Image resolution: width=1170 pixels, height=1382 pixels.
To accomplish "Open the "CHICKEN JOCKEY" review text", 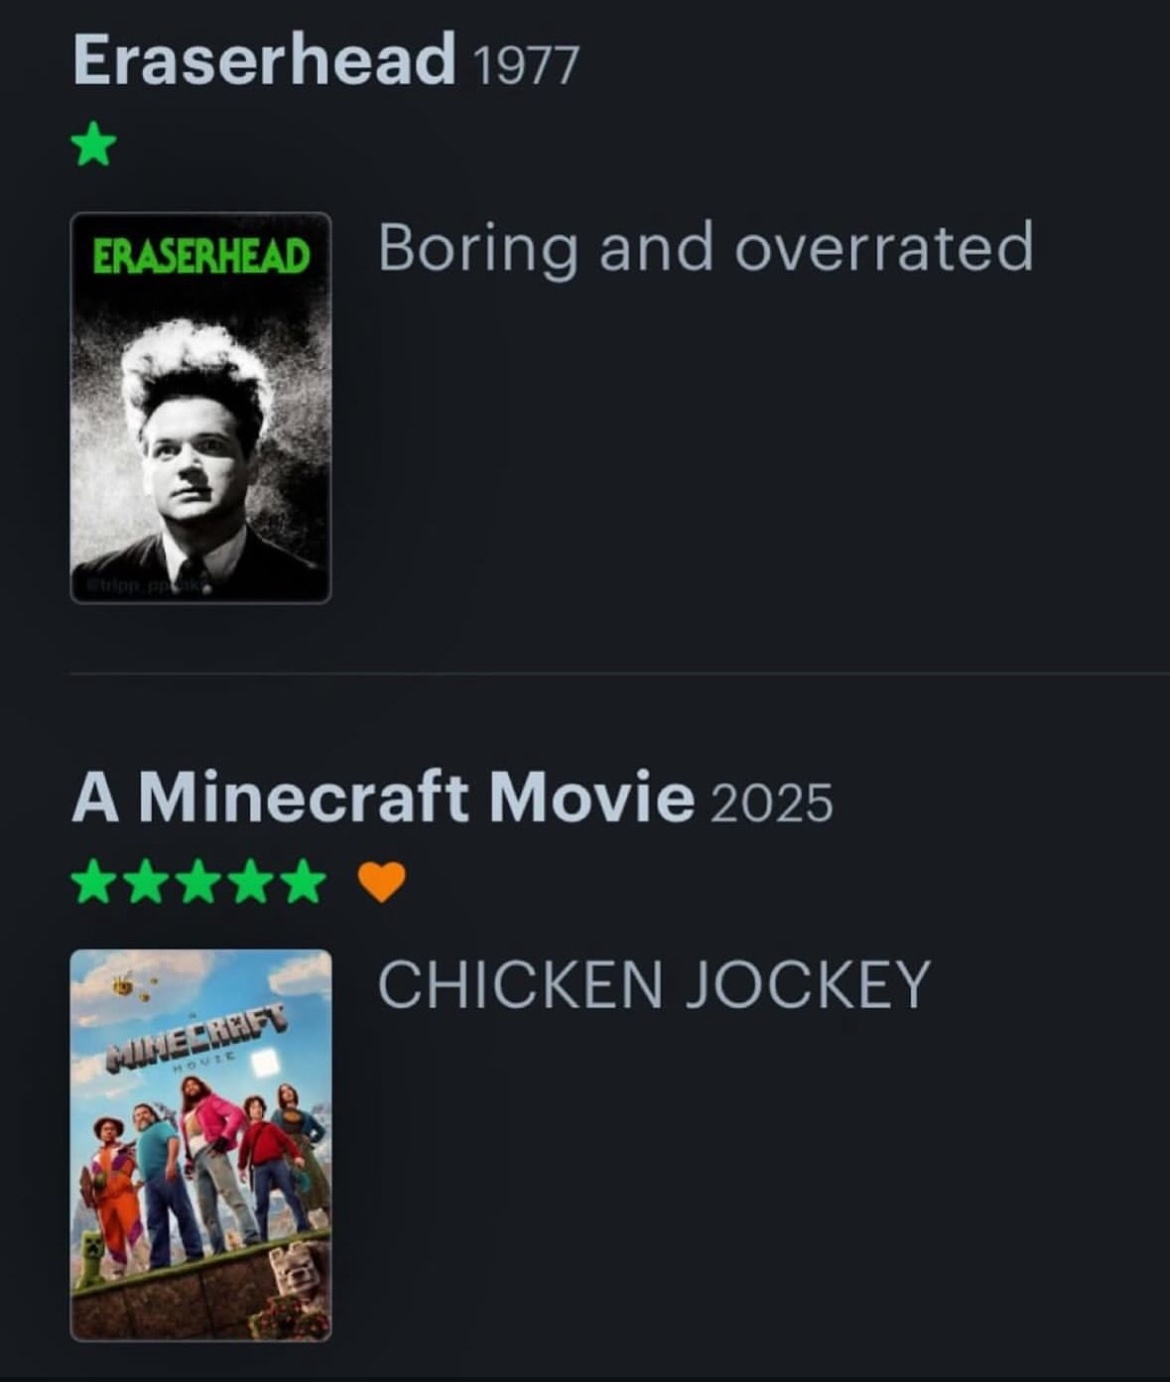I will click(654, 984).
